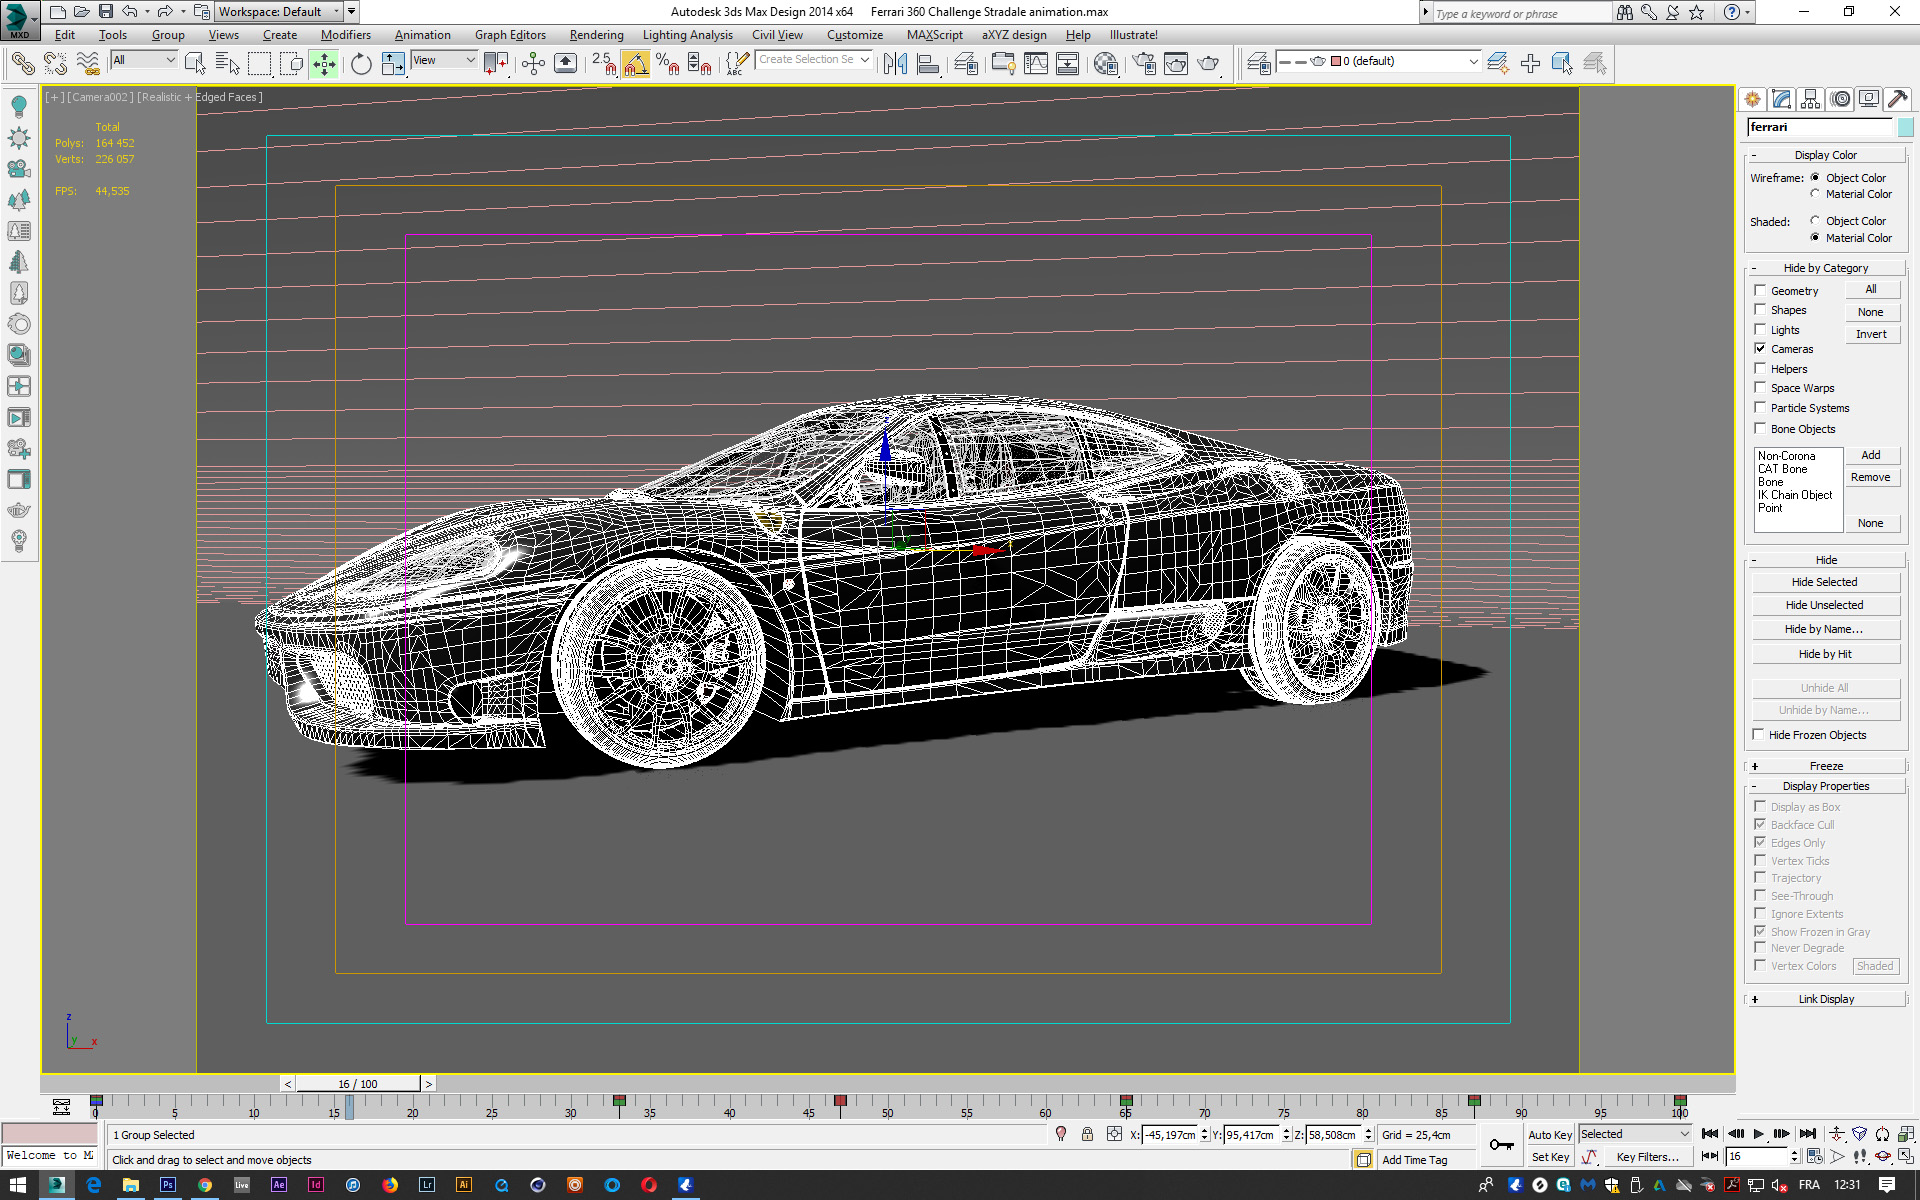Activate the Select and Rotate tool
The height and width of the screenshot is (1200, 1920).
[360, 64]
